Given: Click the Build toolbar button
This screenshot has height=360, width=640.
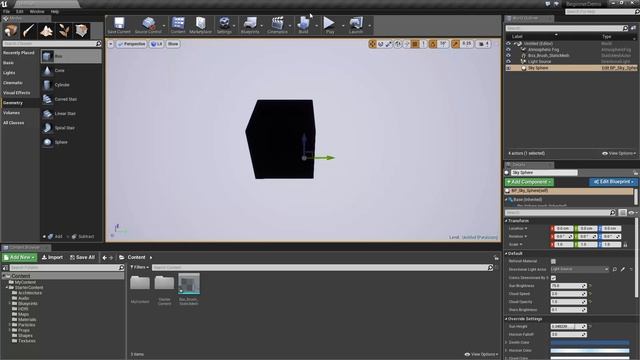Looking at the screenshot, I should (303, 25).
